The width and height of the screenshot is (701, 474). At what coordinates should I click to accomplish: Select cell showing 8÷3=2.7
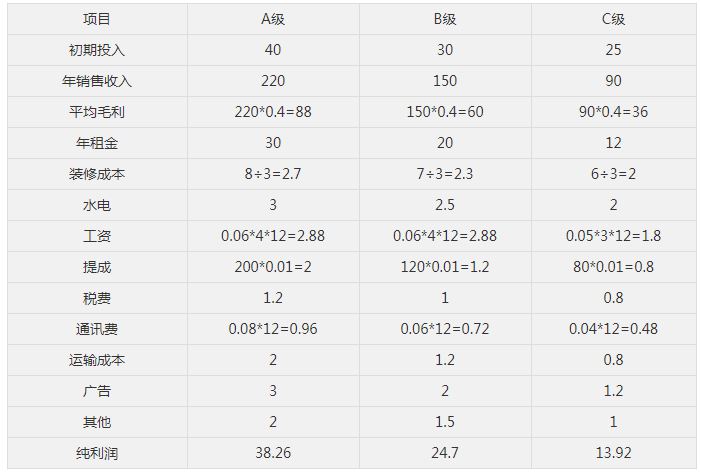point(273,174)
